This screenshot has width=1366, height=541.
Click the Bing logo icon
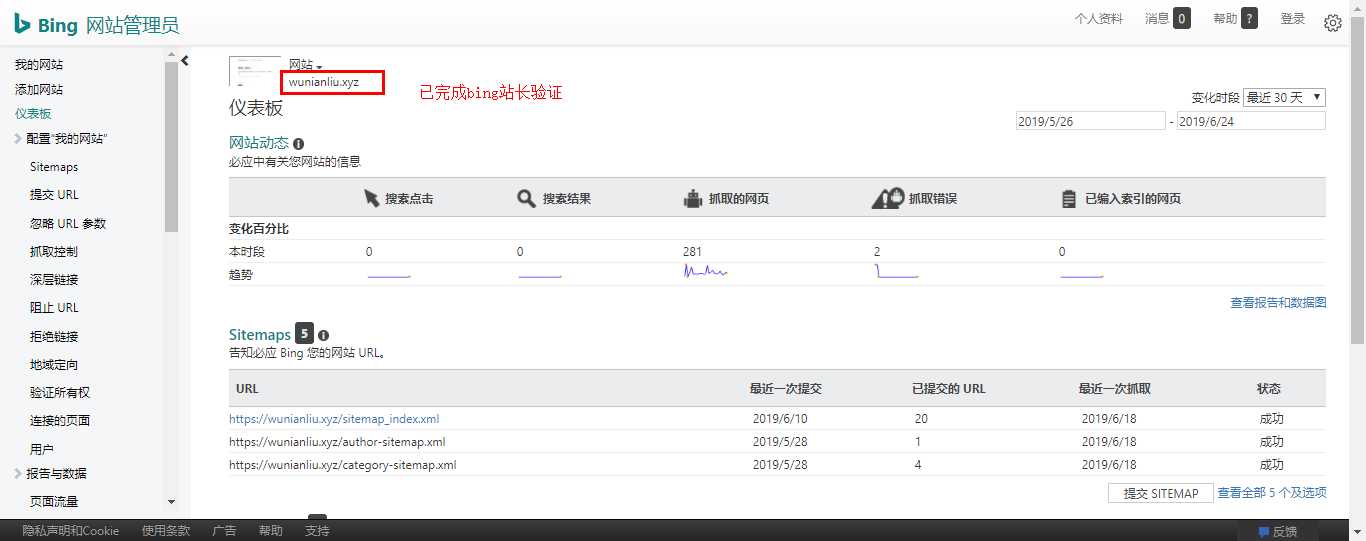click(22, 24)
